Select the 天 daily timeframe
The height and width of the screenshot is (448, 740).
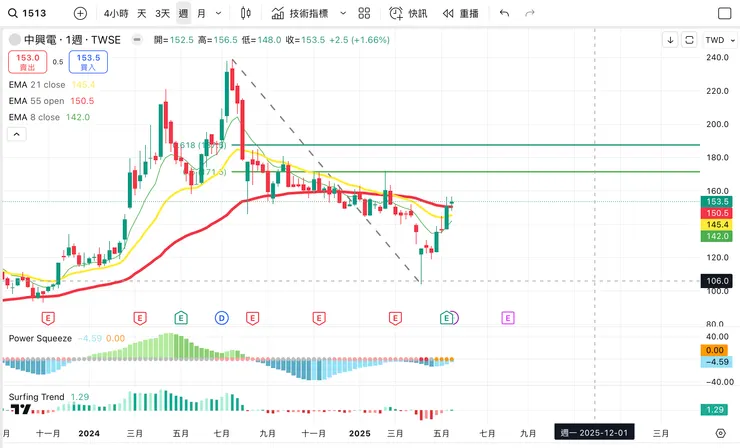142,13
